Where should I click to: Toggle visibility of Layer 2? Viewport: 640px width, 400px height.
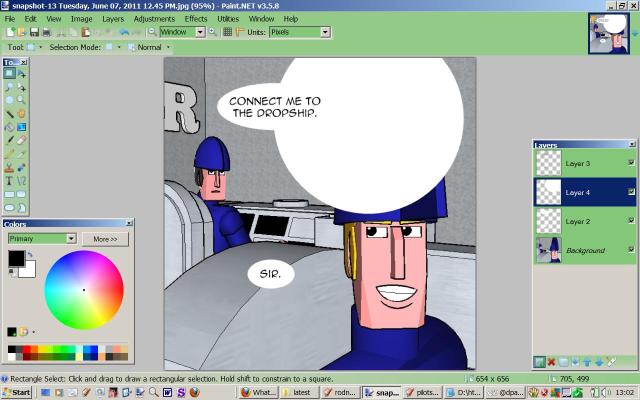click(631, 220)
